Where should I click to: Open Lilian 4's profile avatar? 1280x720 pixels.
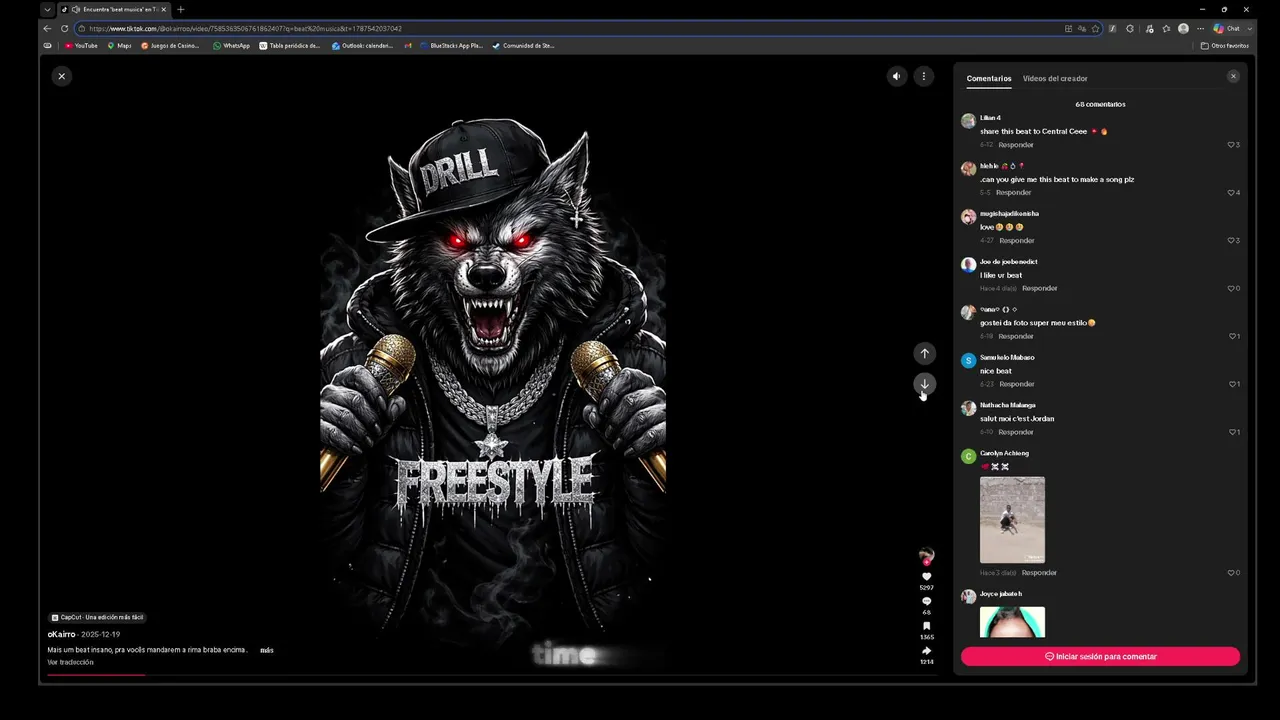(968, 121)
